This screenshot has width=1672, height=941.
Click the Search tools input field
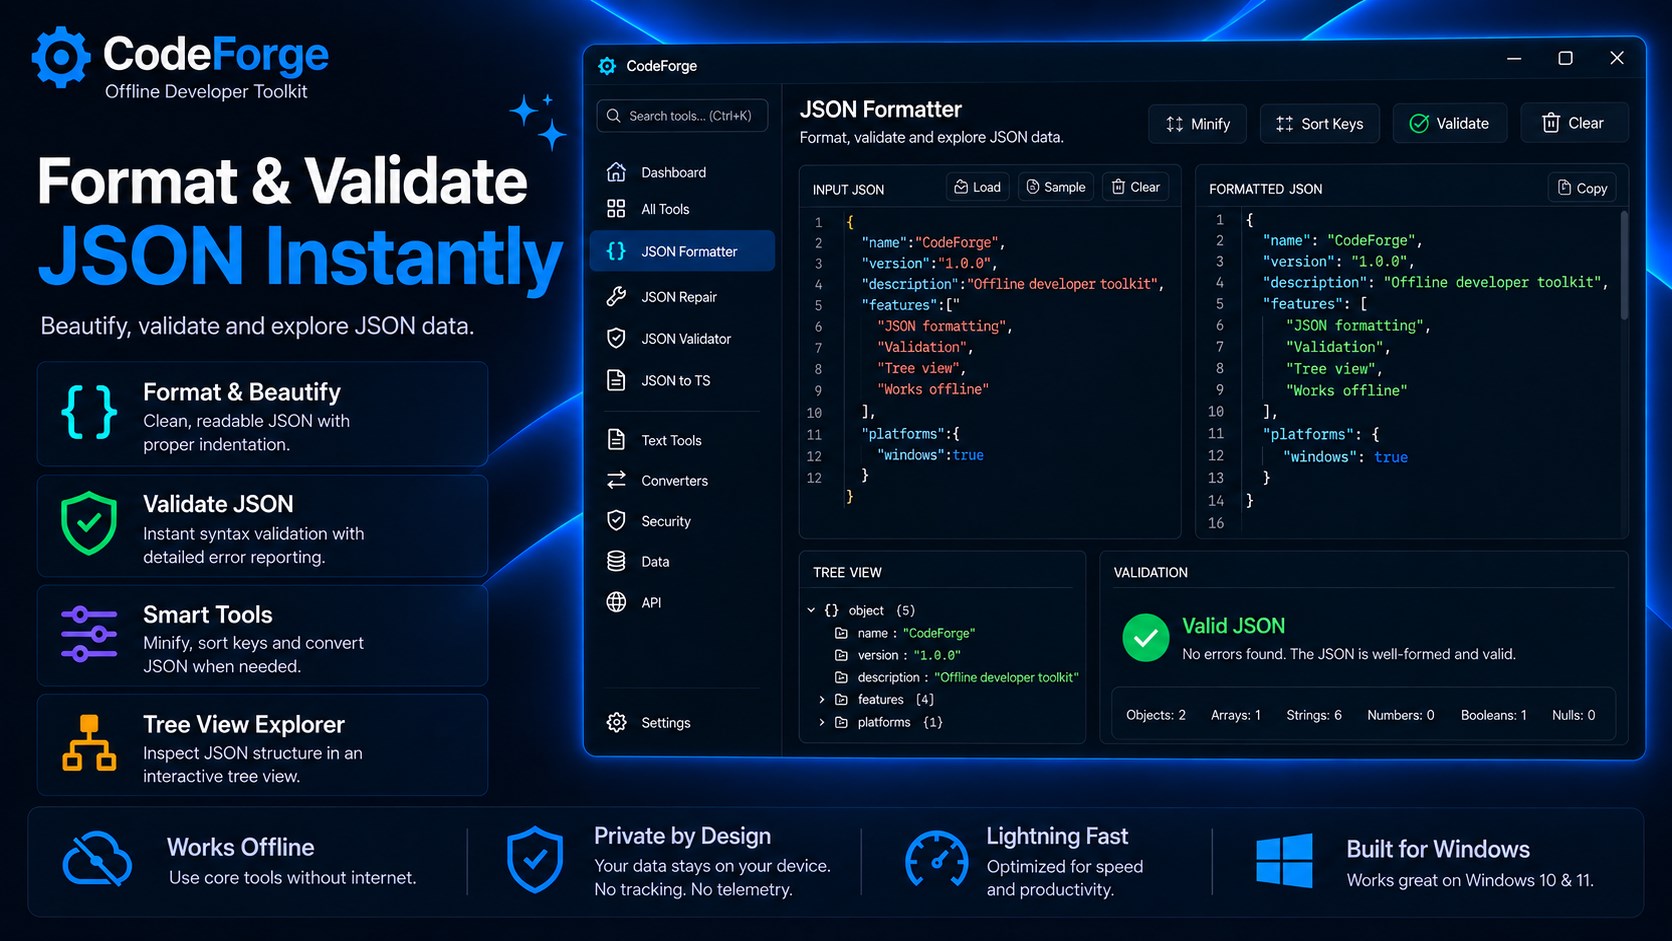tap(682, 116)
